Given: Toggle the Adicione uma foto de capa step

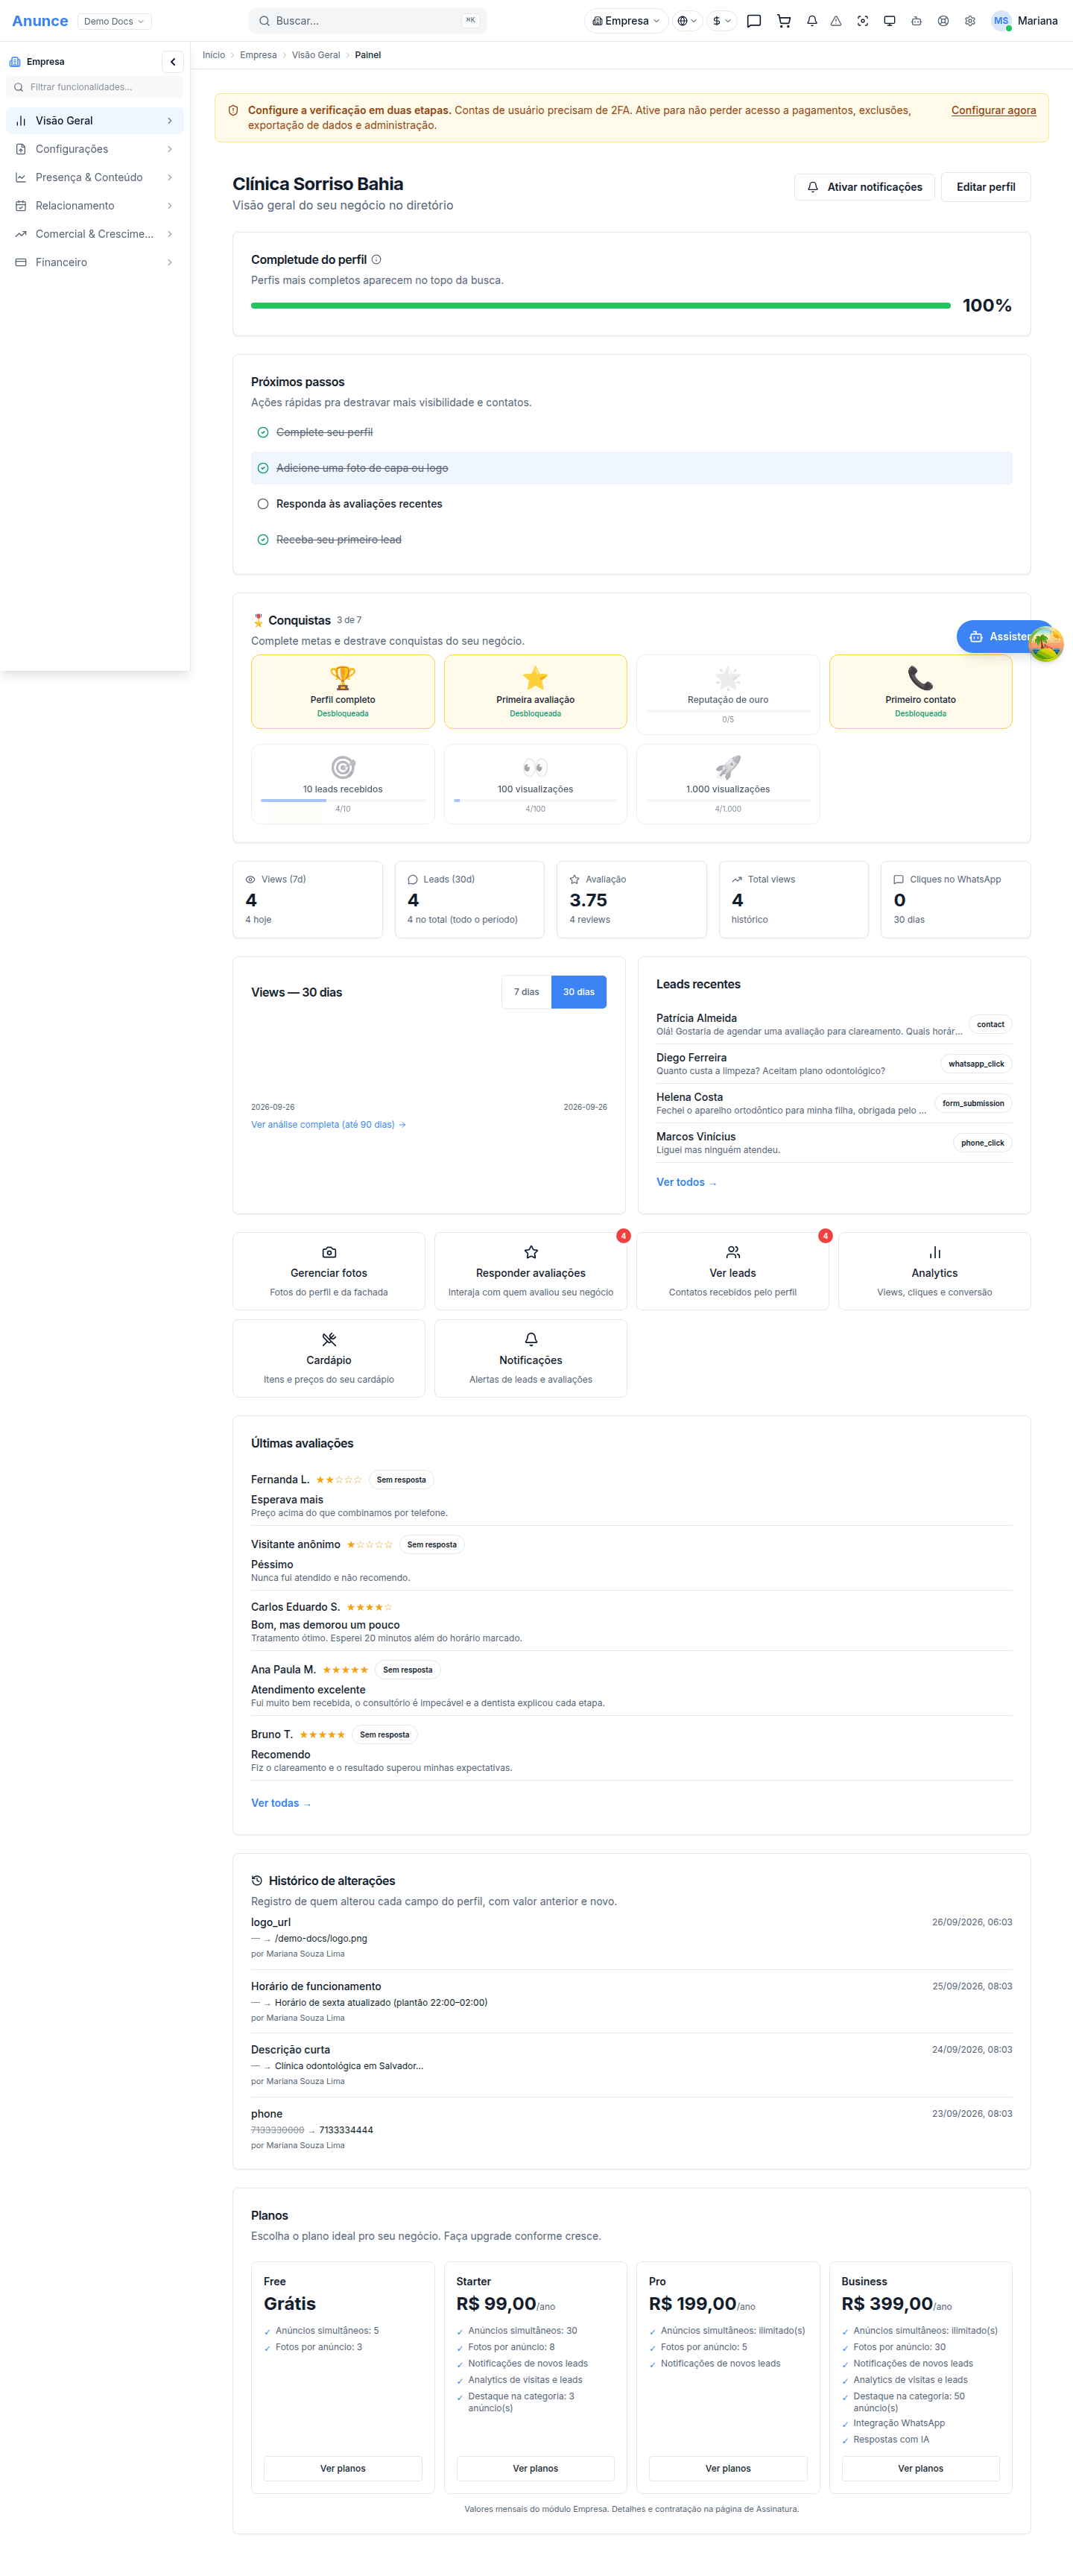Looking at the screenshot, I should (x=263, y=468).
